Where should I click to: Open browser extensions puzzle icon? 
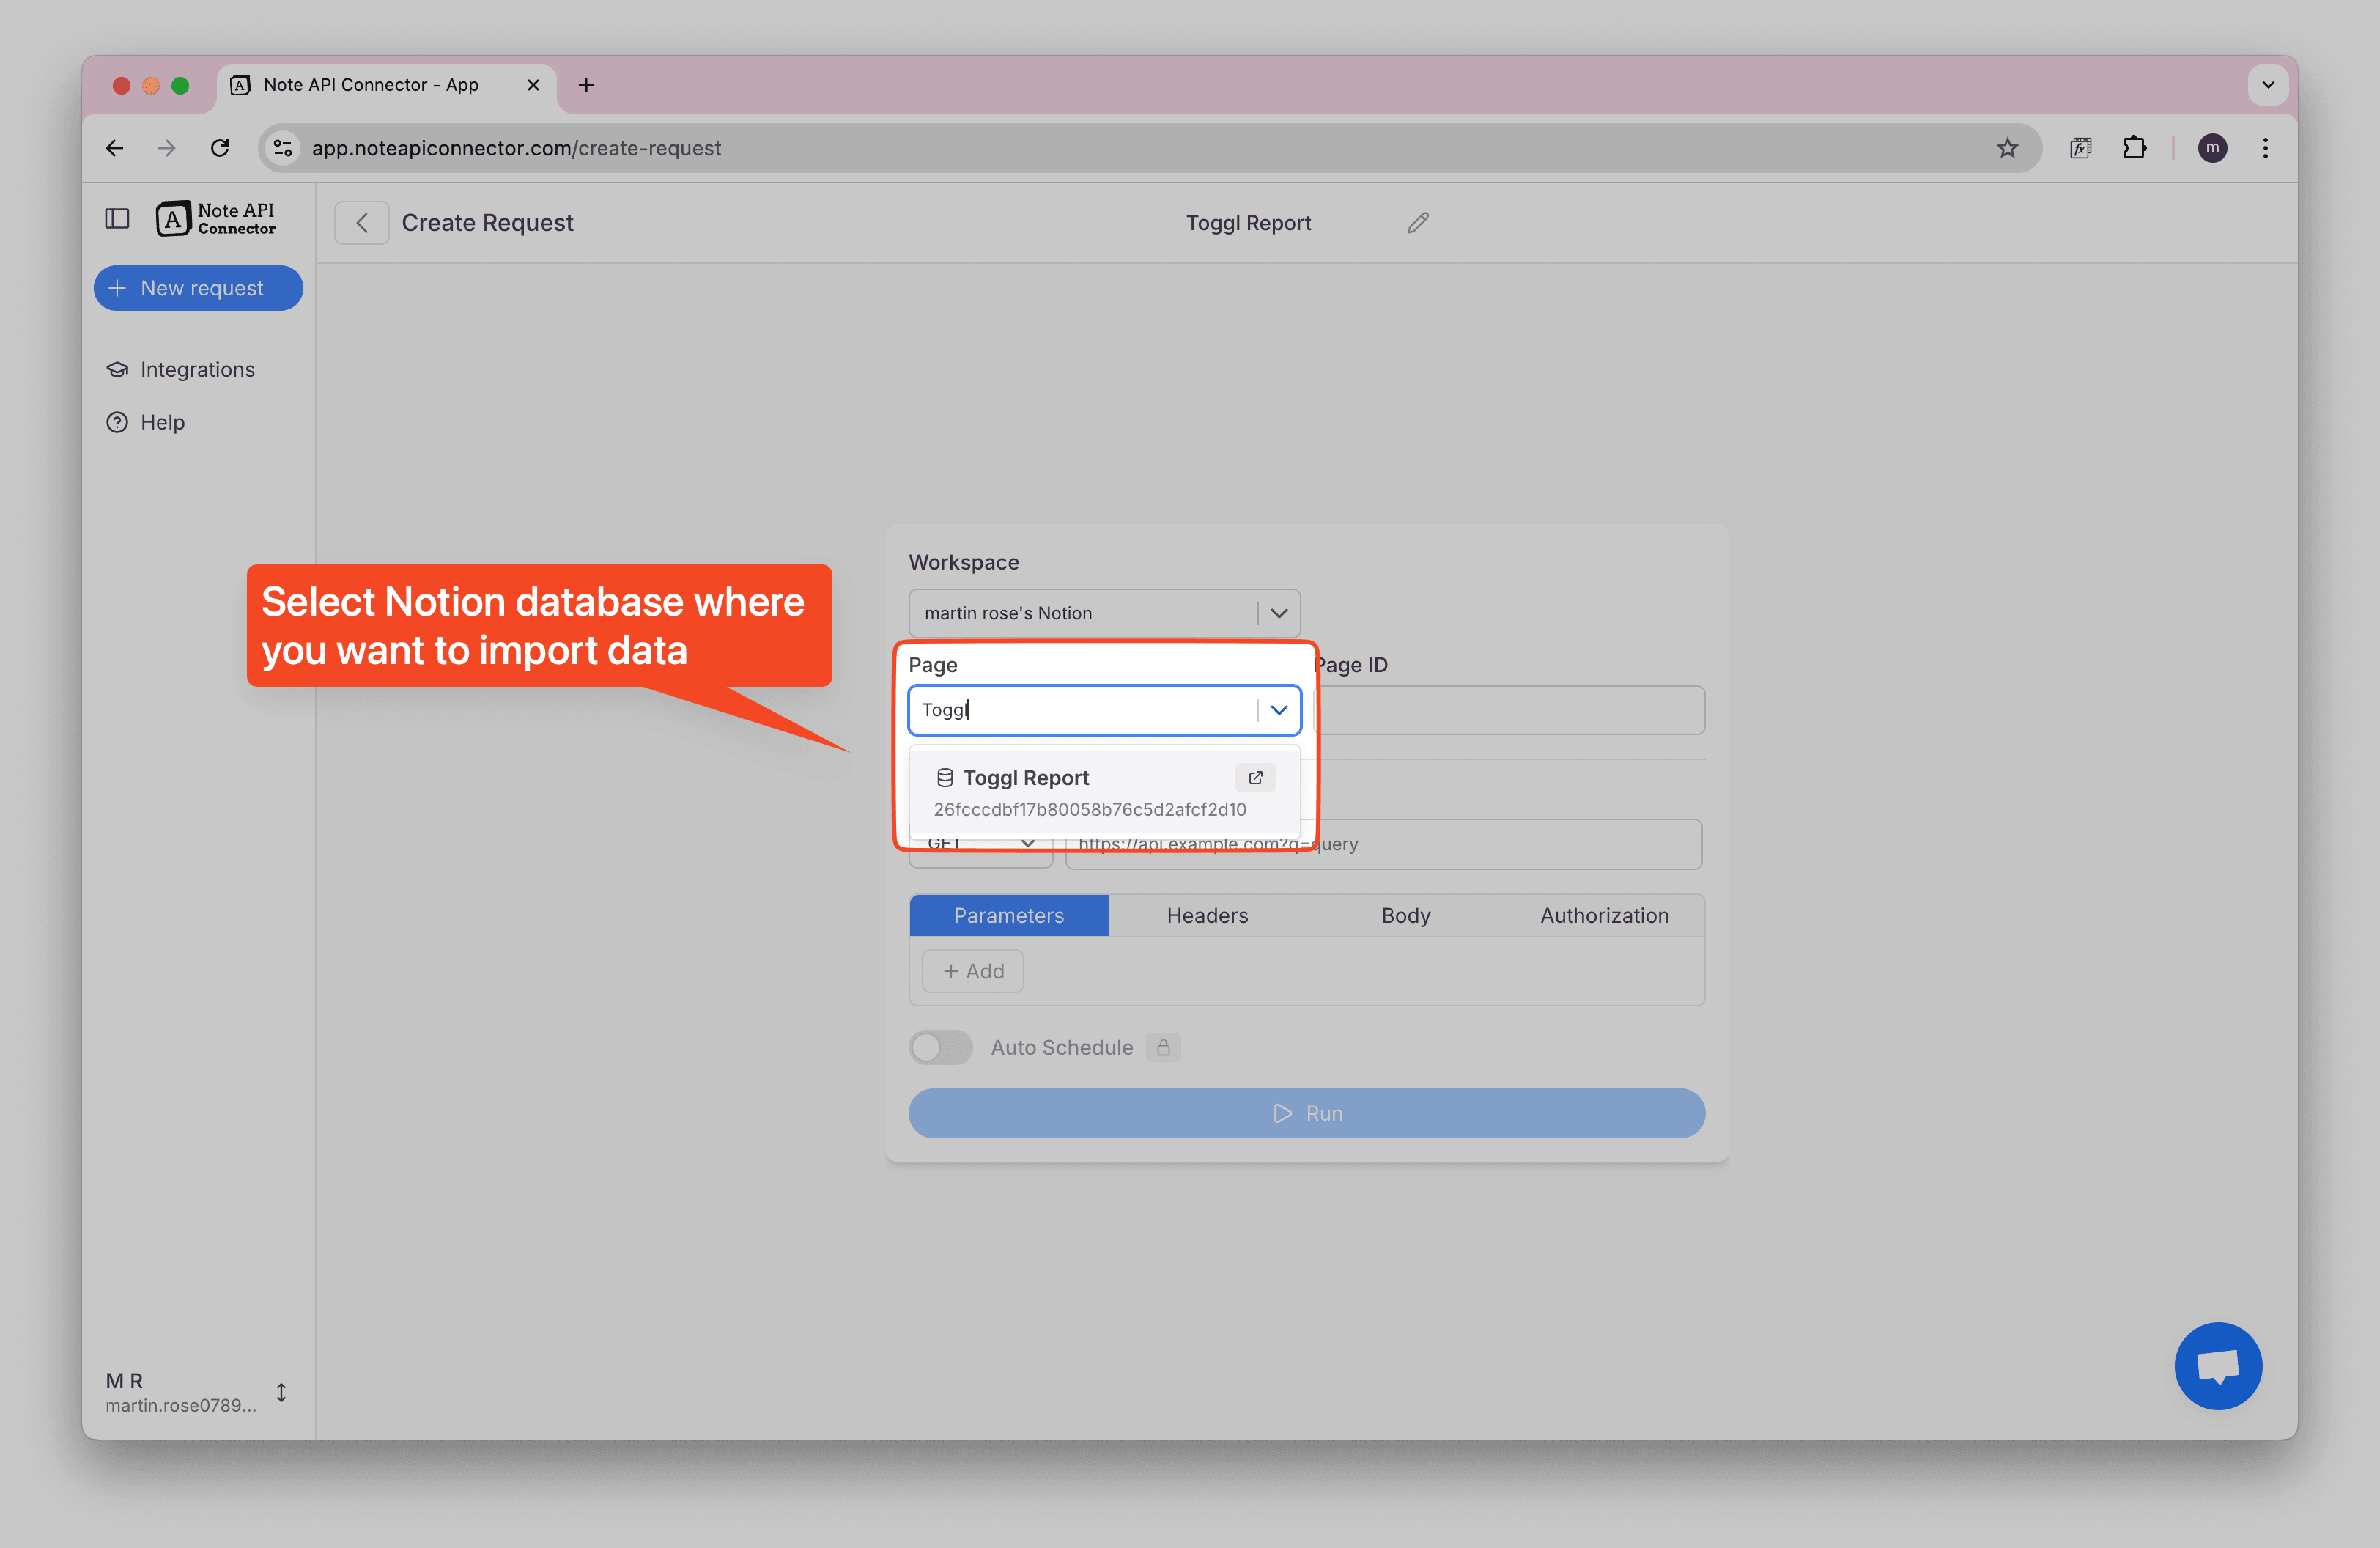(2134, 148)
